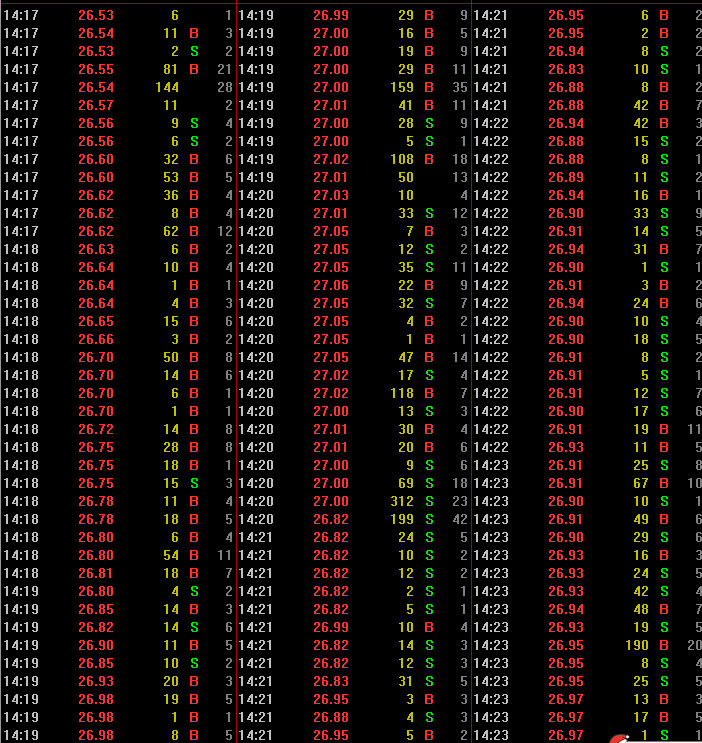Image resolution: width=702 pixels, height=743 pixels.
Task: Click volume 35 at price 27.05
Action: point(406,267)
